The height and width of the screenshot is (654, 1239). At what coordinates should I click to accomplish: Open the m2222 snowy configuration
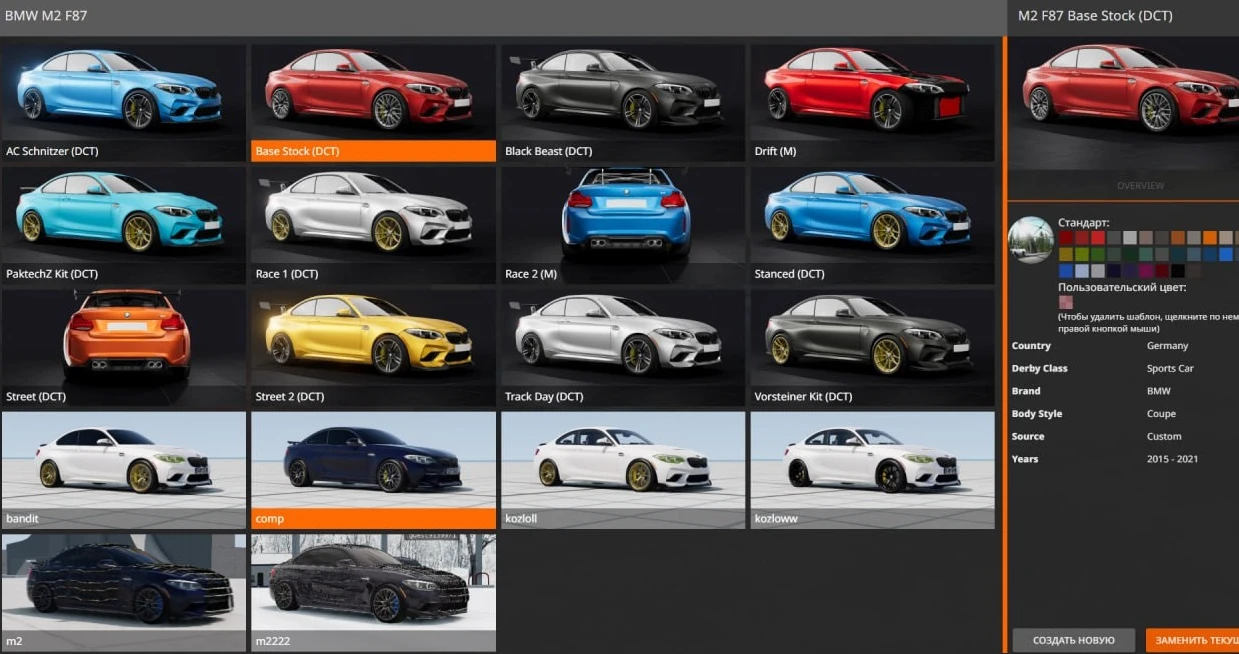[372, 585]
